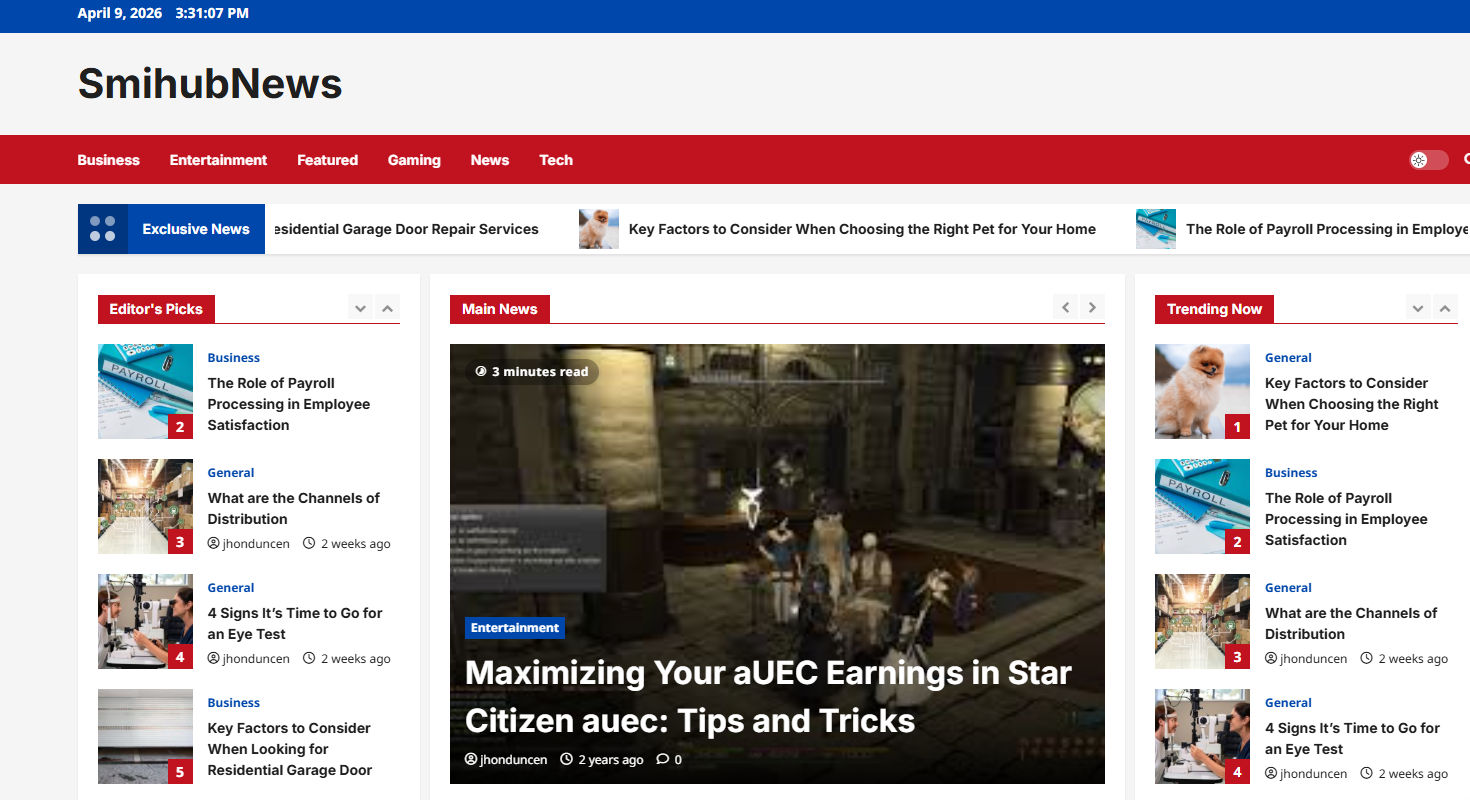This screenshot has height=800, width=1470.
Task: Open Pomeranian thumbnail in Trending Now
Action: click(x=1202, y=391)
